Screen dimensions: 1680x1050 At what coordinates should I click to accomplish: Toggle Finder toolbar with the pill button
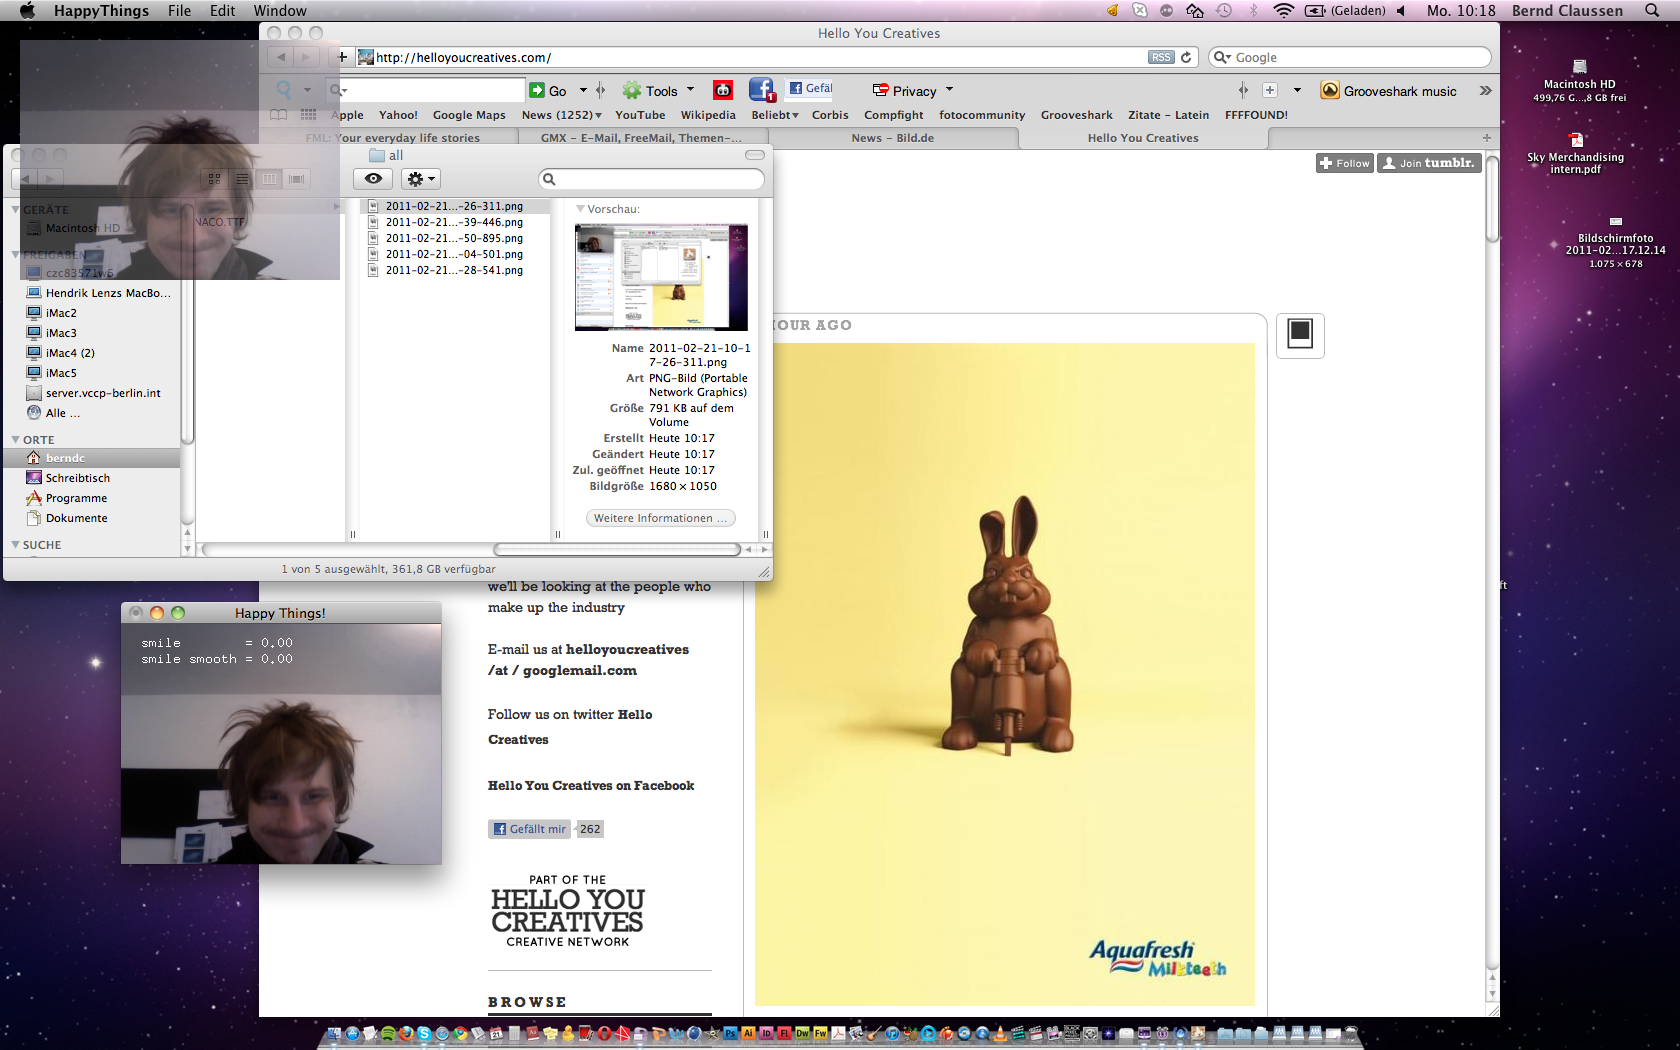[755, 155]
